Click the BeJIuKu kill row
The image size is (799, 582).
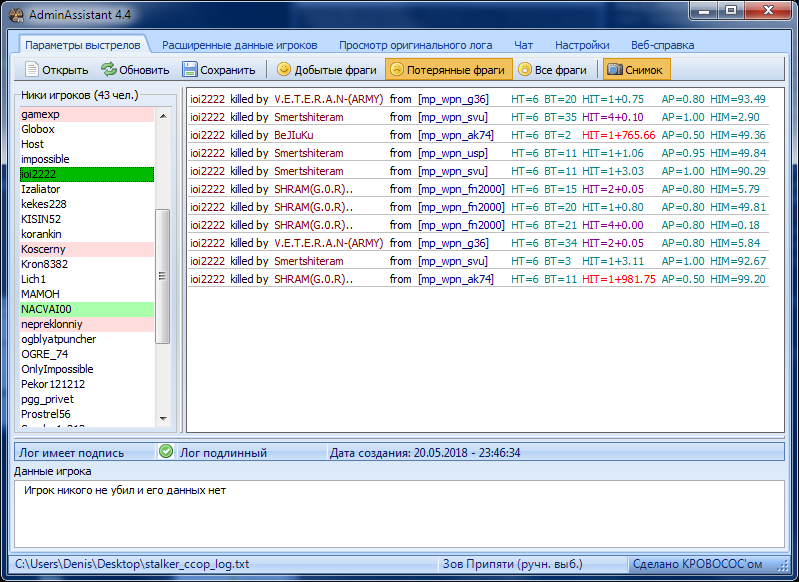(x=478, y=135)
